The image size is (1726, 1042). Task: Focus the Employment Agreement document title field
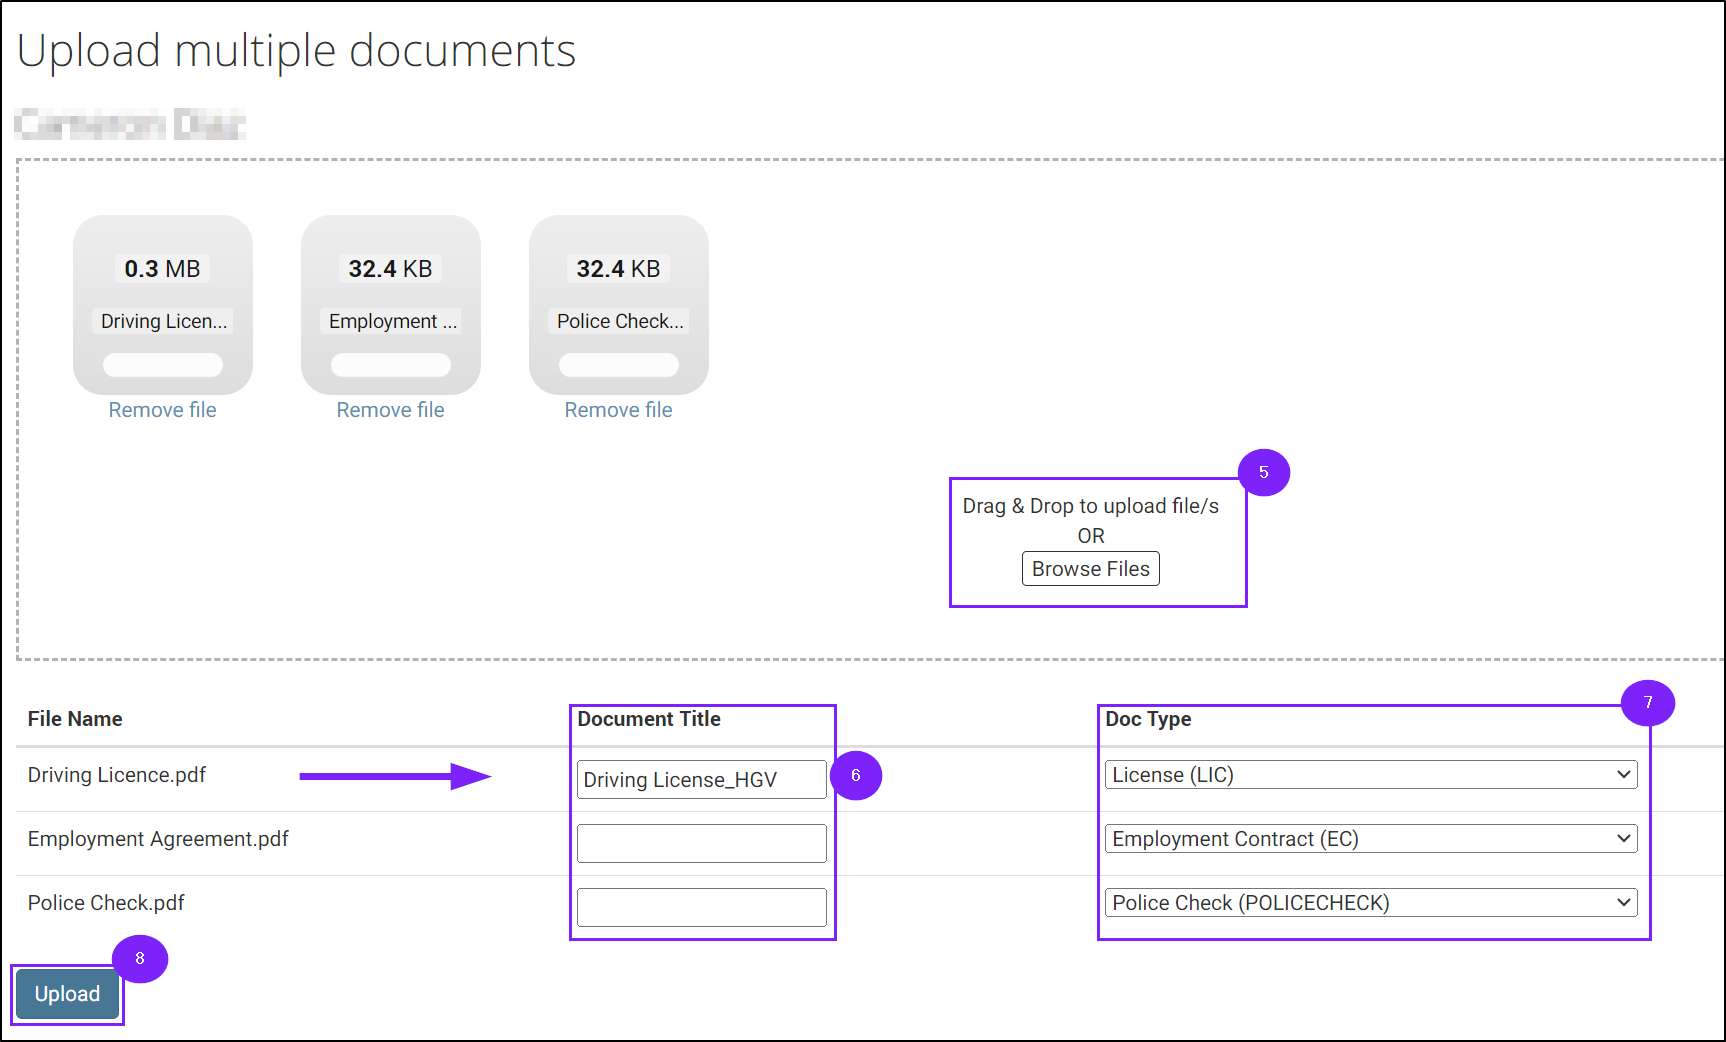(x=701, y=843)
